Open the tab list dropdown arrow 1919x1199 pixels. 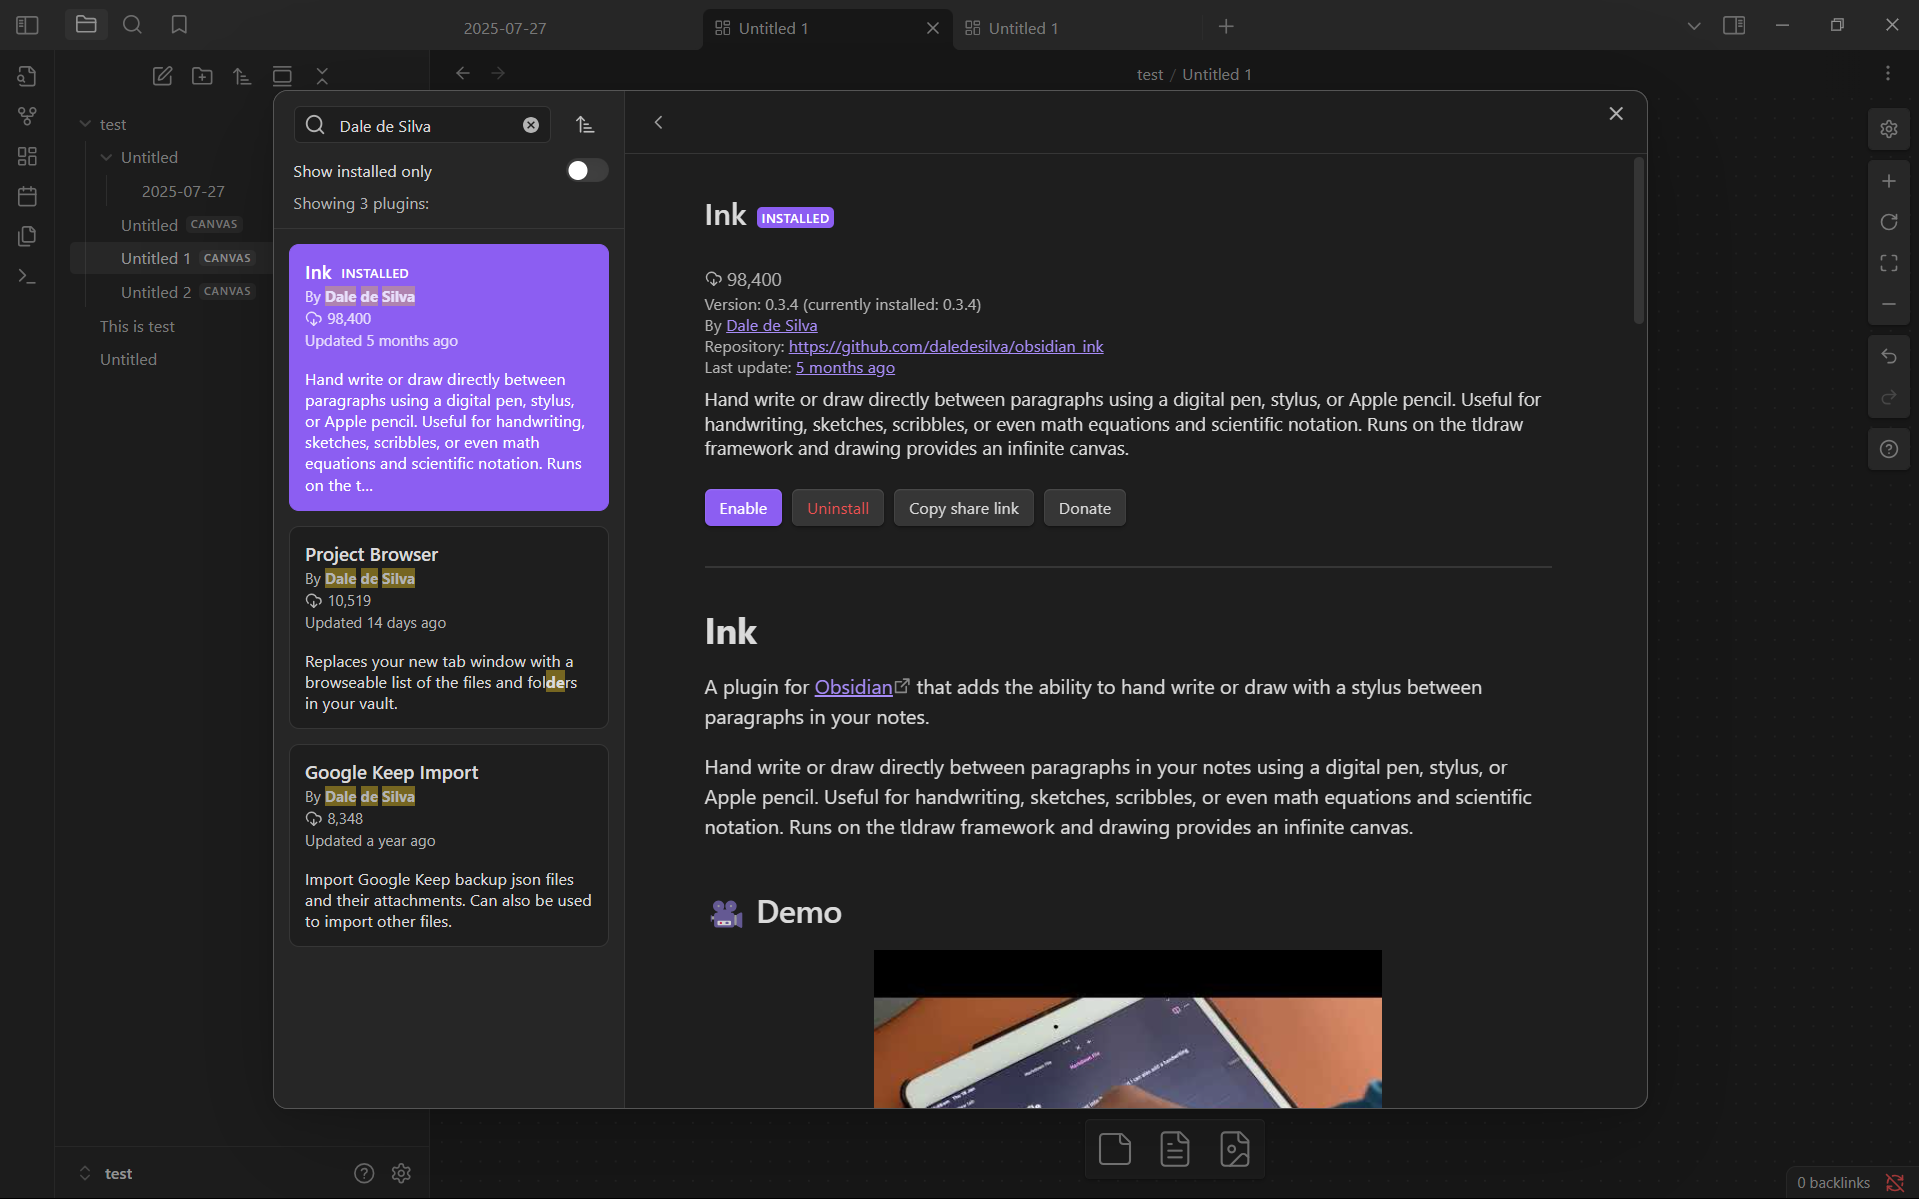point(1693,26)
